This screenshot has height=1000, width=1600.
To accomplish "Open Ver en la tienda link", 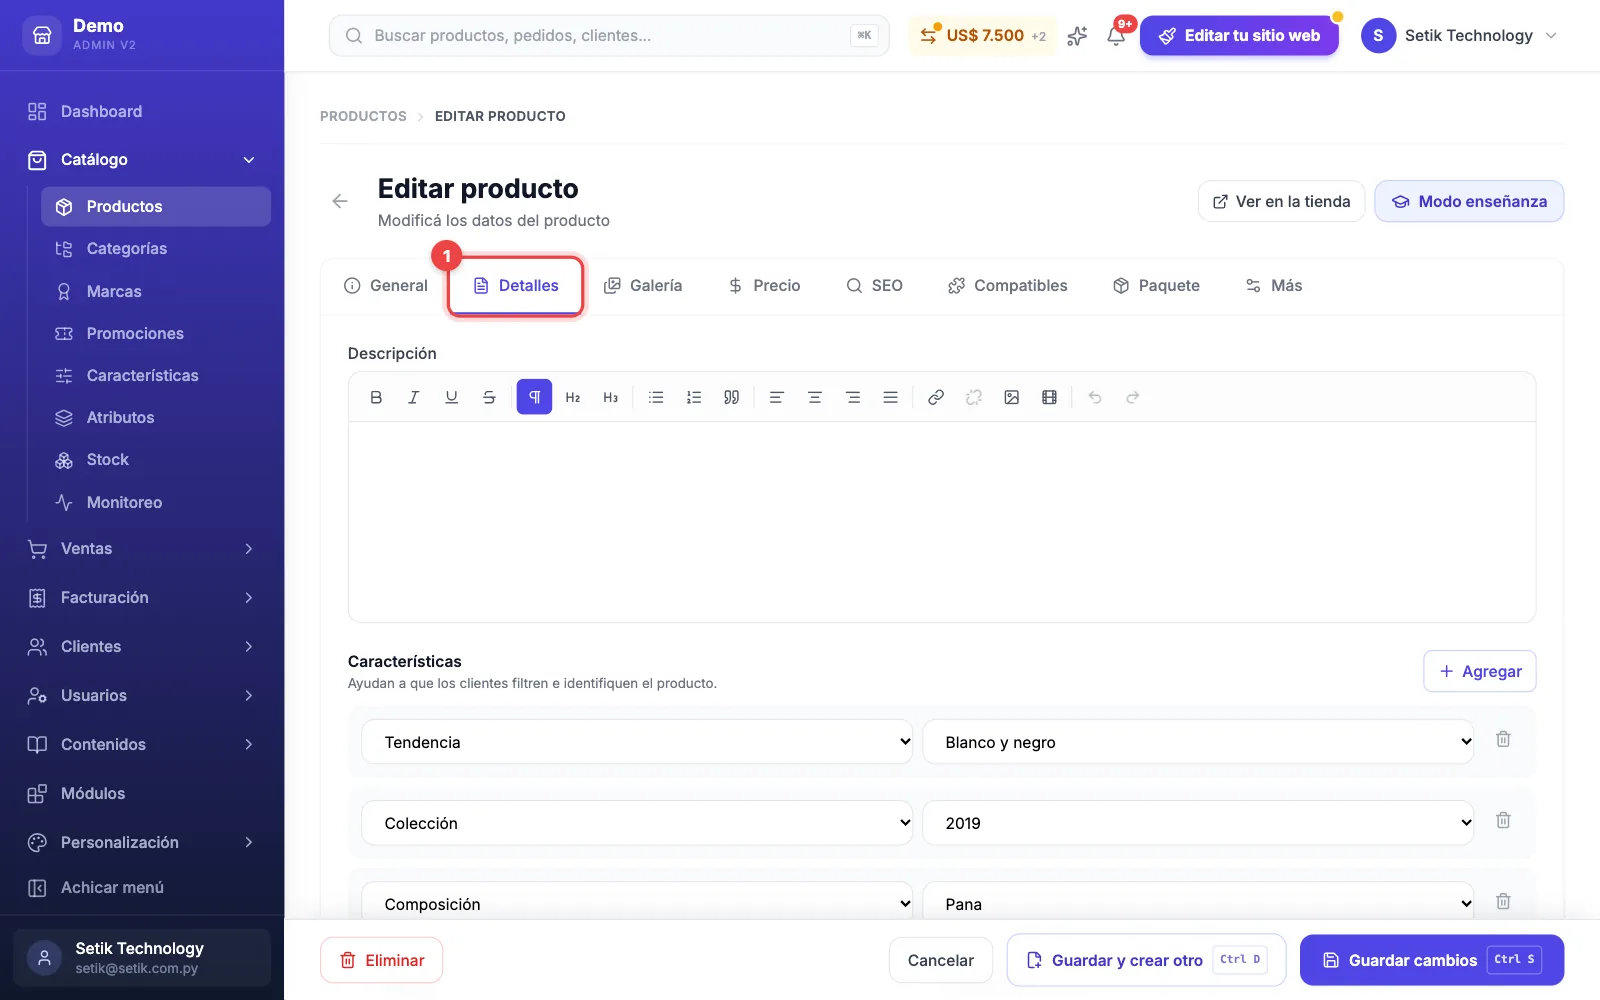I will click(x=1281, y=201).
